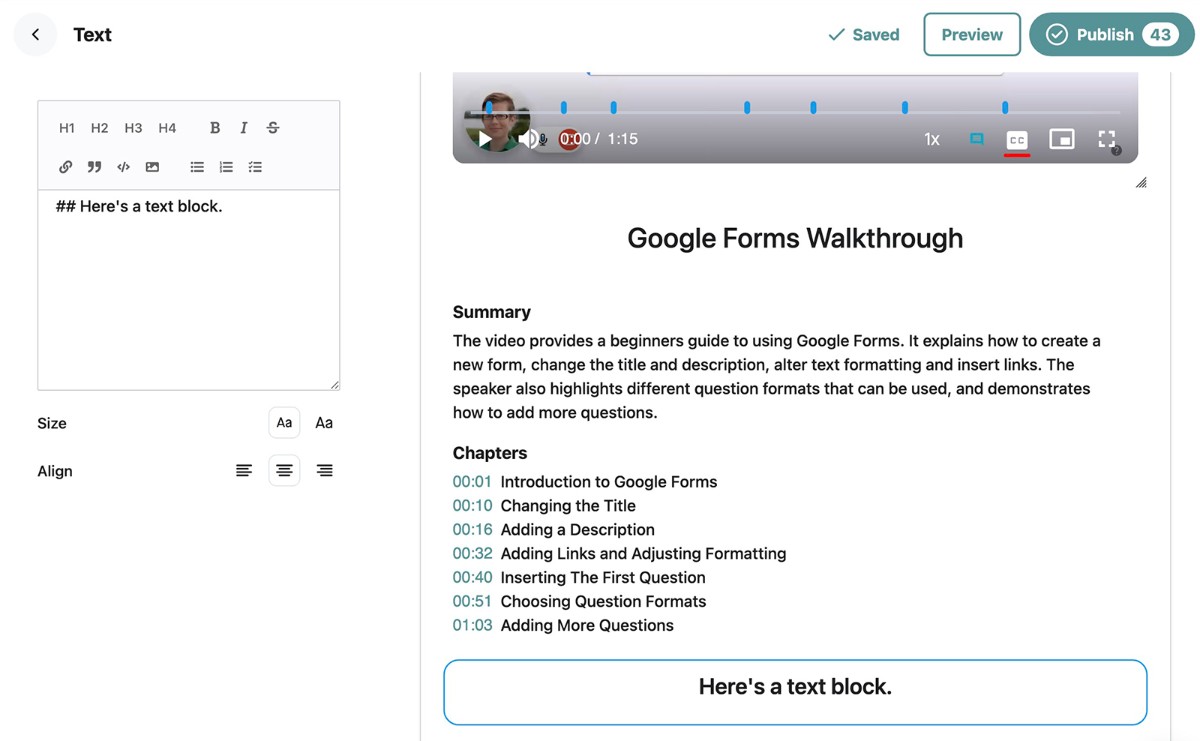Align text to the center
Image resolution: width=1200 pixels, height=741 pixels.
coord(284,471)
